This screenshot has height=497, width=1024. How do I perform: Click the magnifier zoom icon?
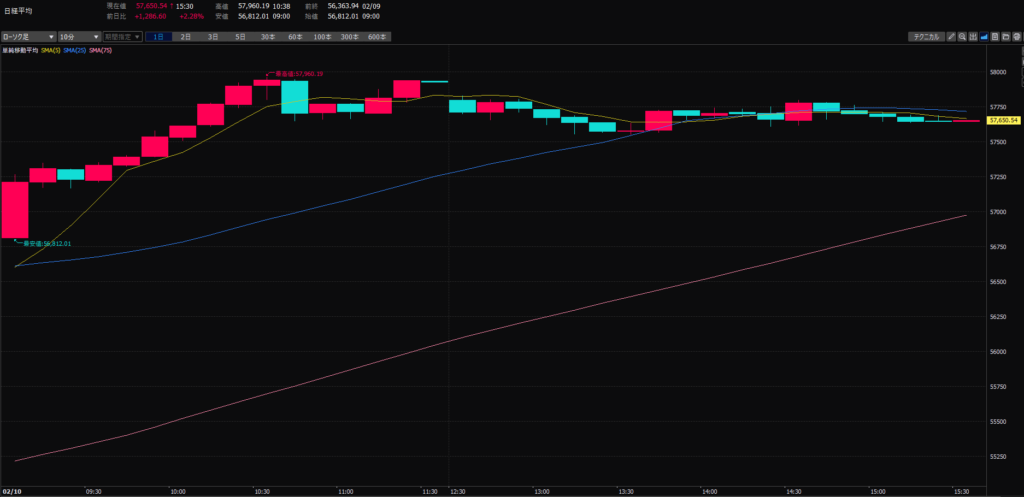point(962,37)
